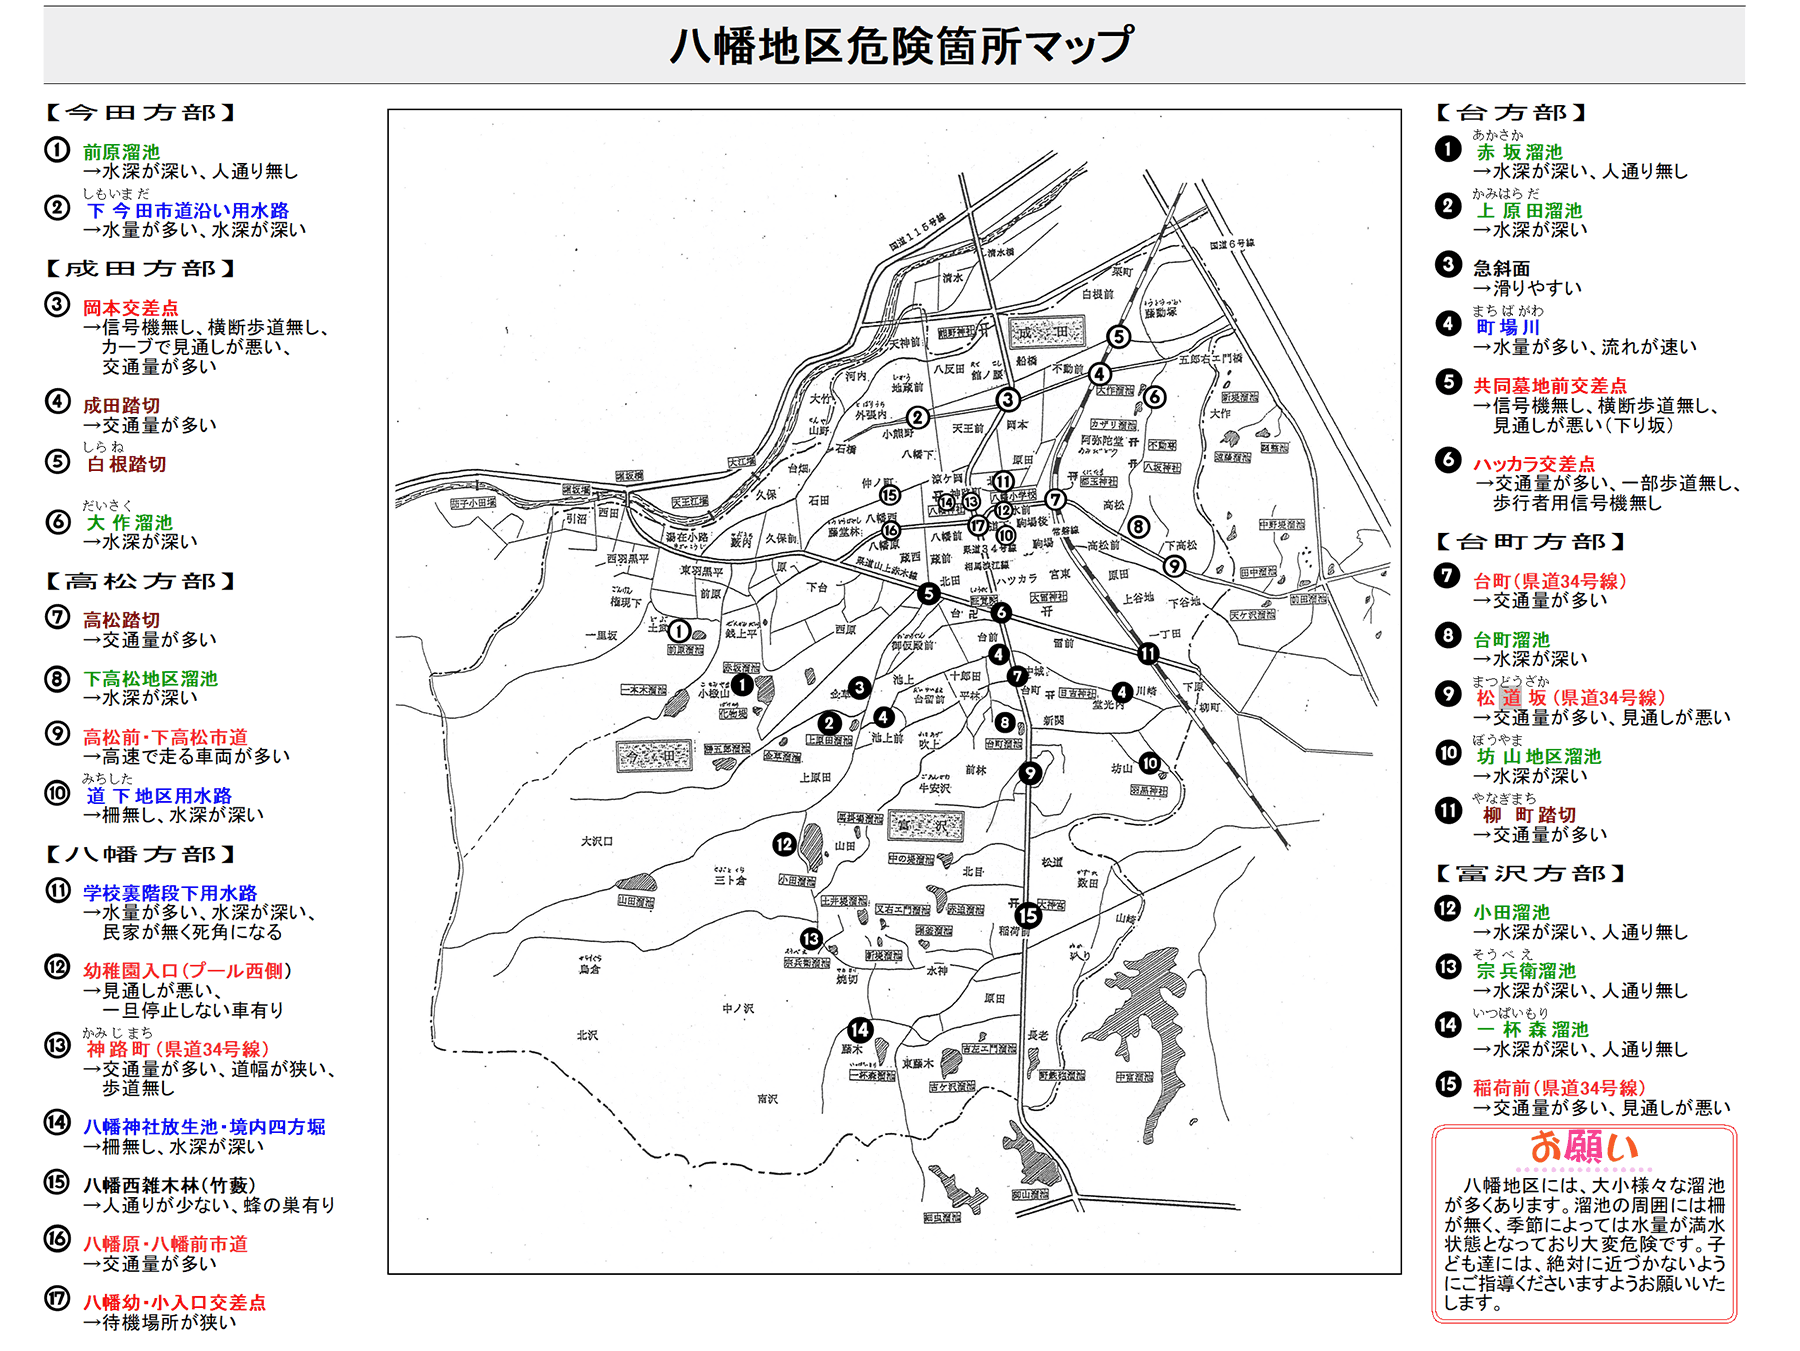
Task: Click the 八幡地区危険箇所マップ page title
Action: 900,46
